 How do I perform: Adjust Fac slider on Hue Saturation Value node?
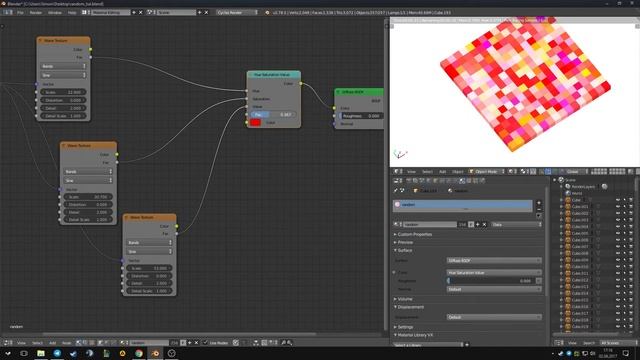(273, 115)
